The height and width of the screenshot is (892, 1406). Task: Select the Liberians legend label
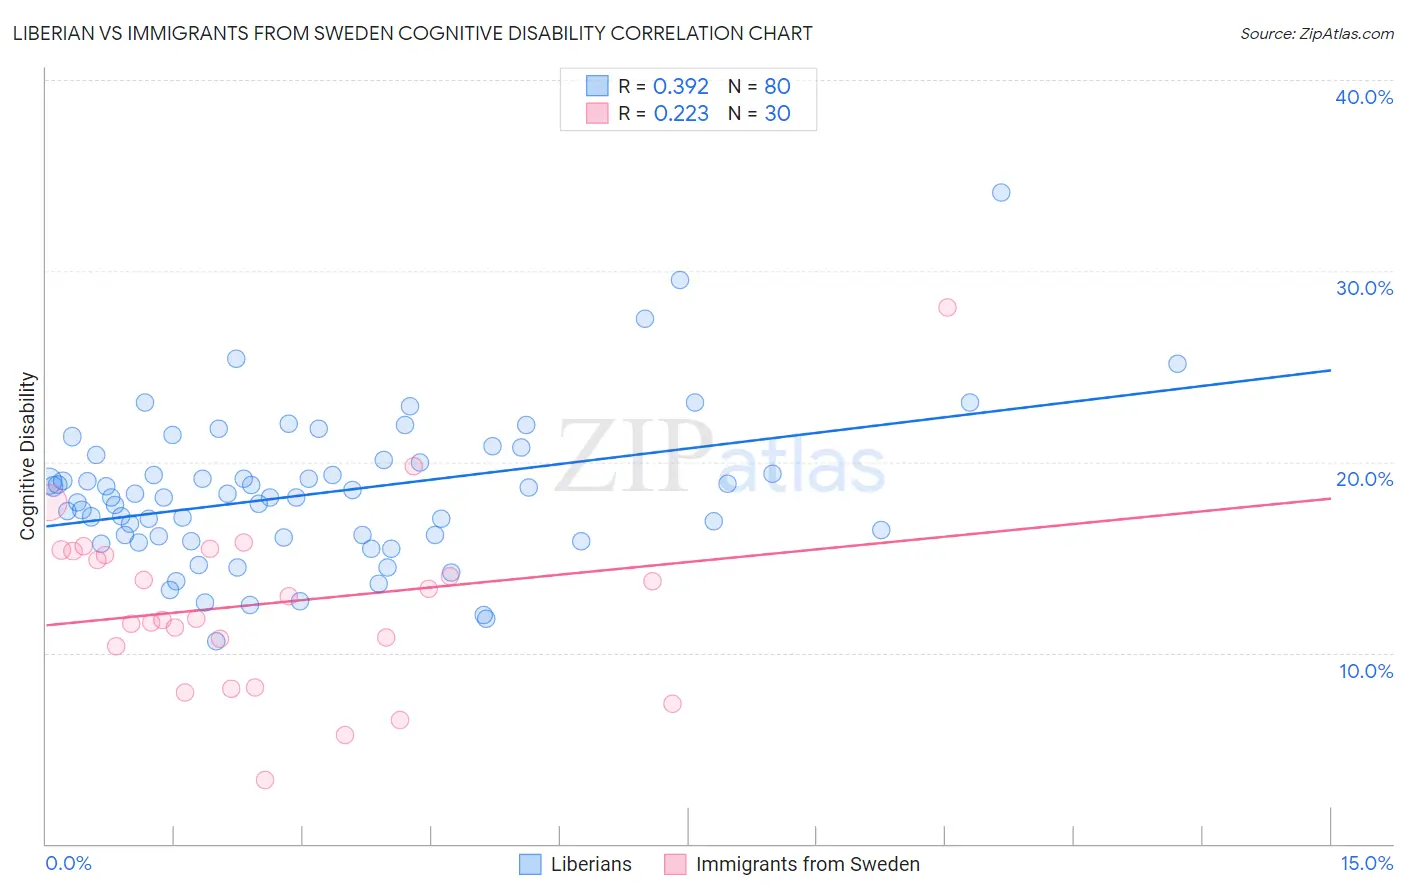591,864
